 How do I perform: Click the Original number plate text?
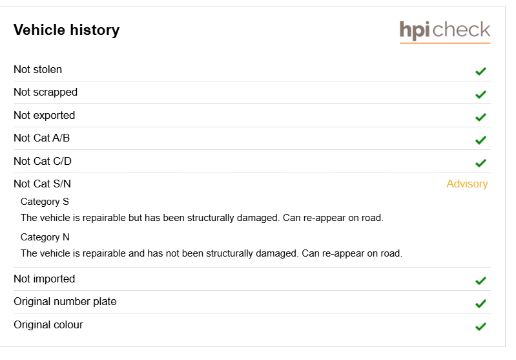click(65, 302)
